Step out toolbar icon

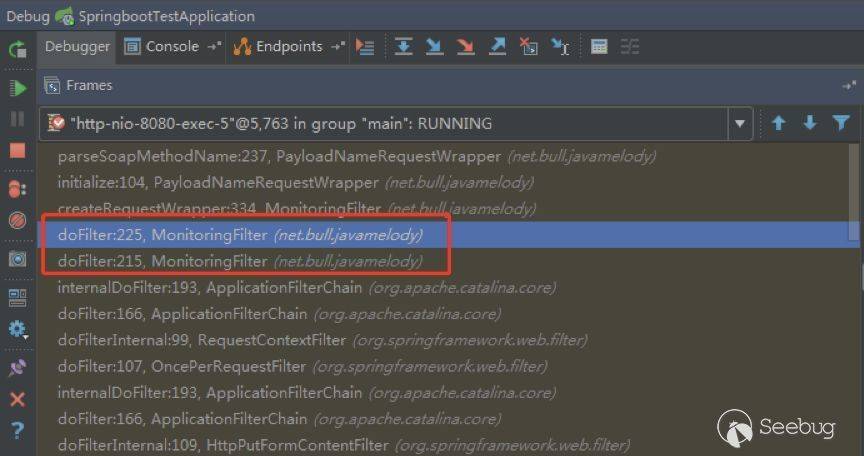pyautogui.click(x=497, y=47)
